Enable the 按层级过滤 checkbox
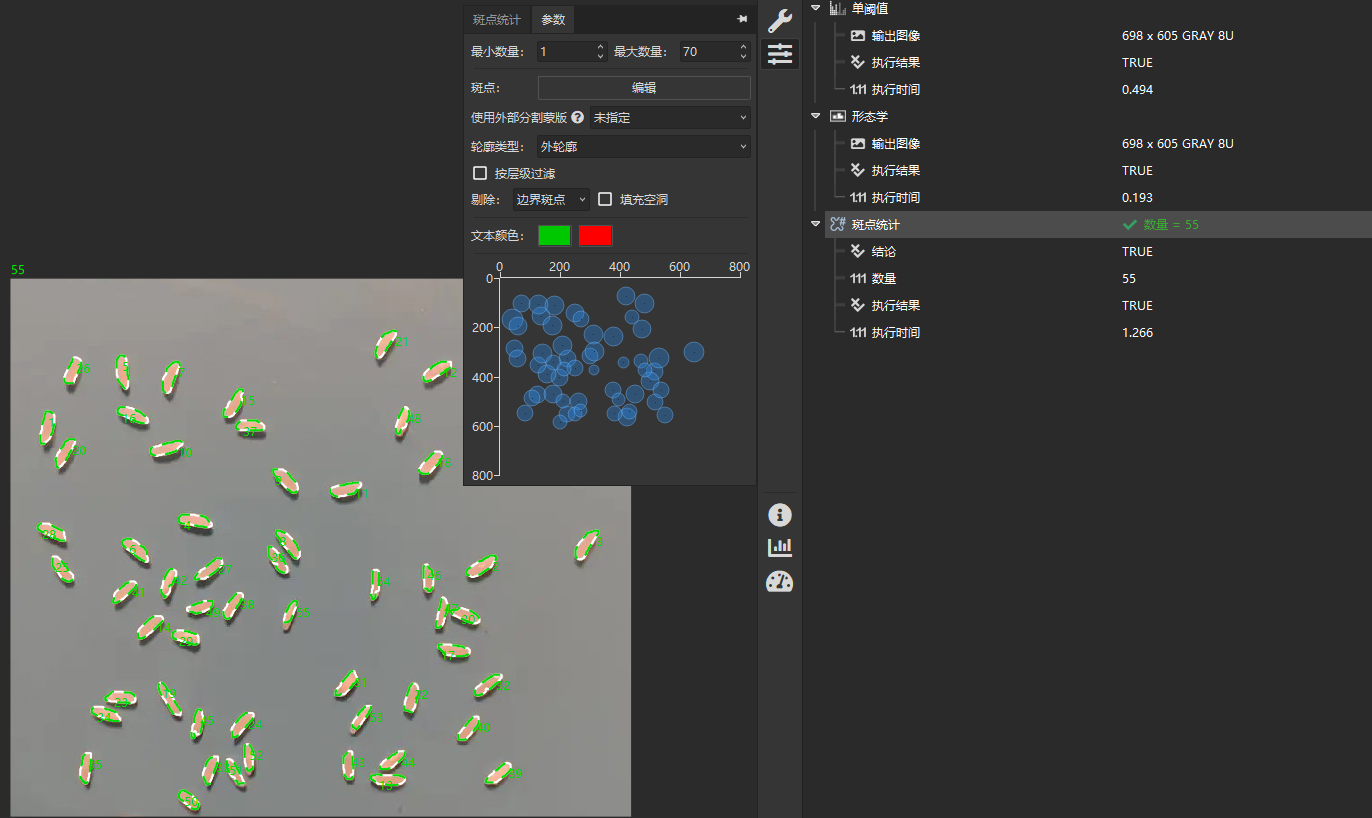This screenshot has width=1372, height=818. (480, 173)
